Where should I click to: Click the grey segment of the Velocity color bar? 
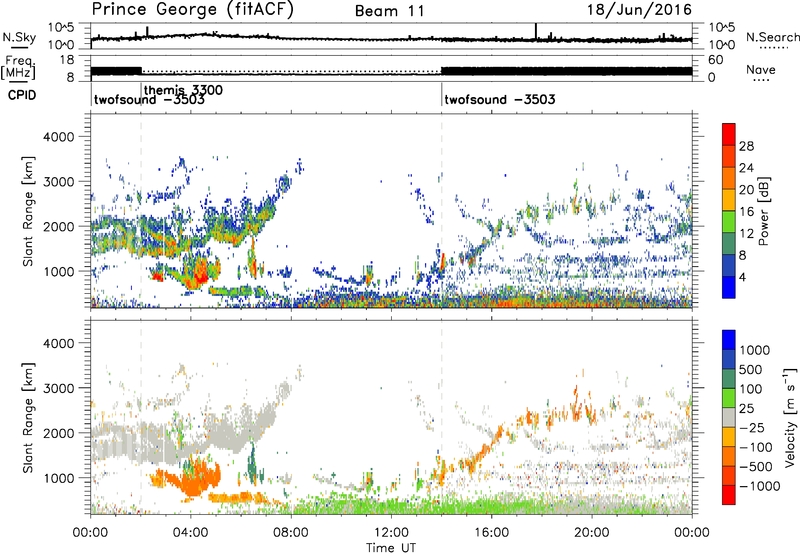tap(729, 417)
